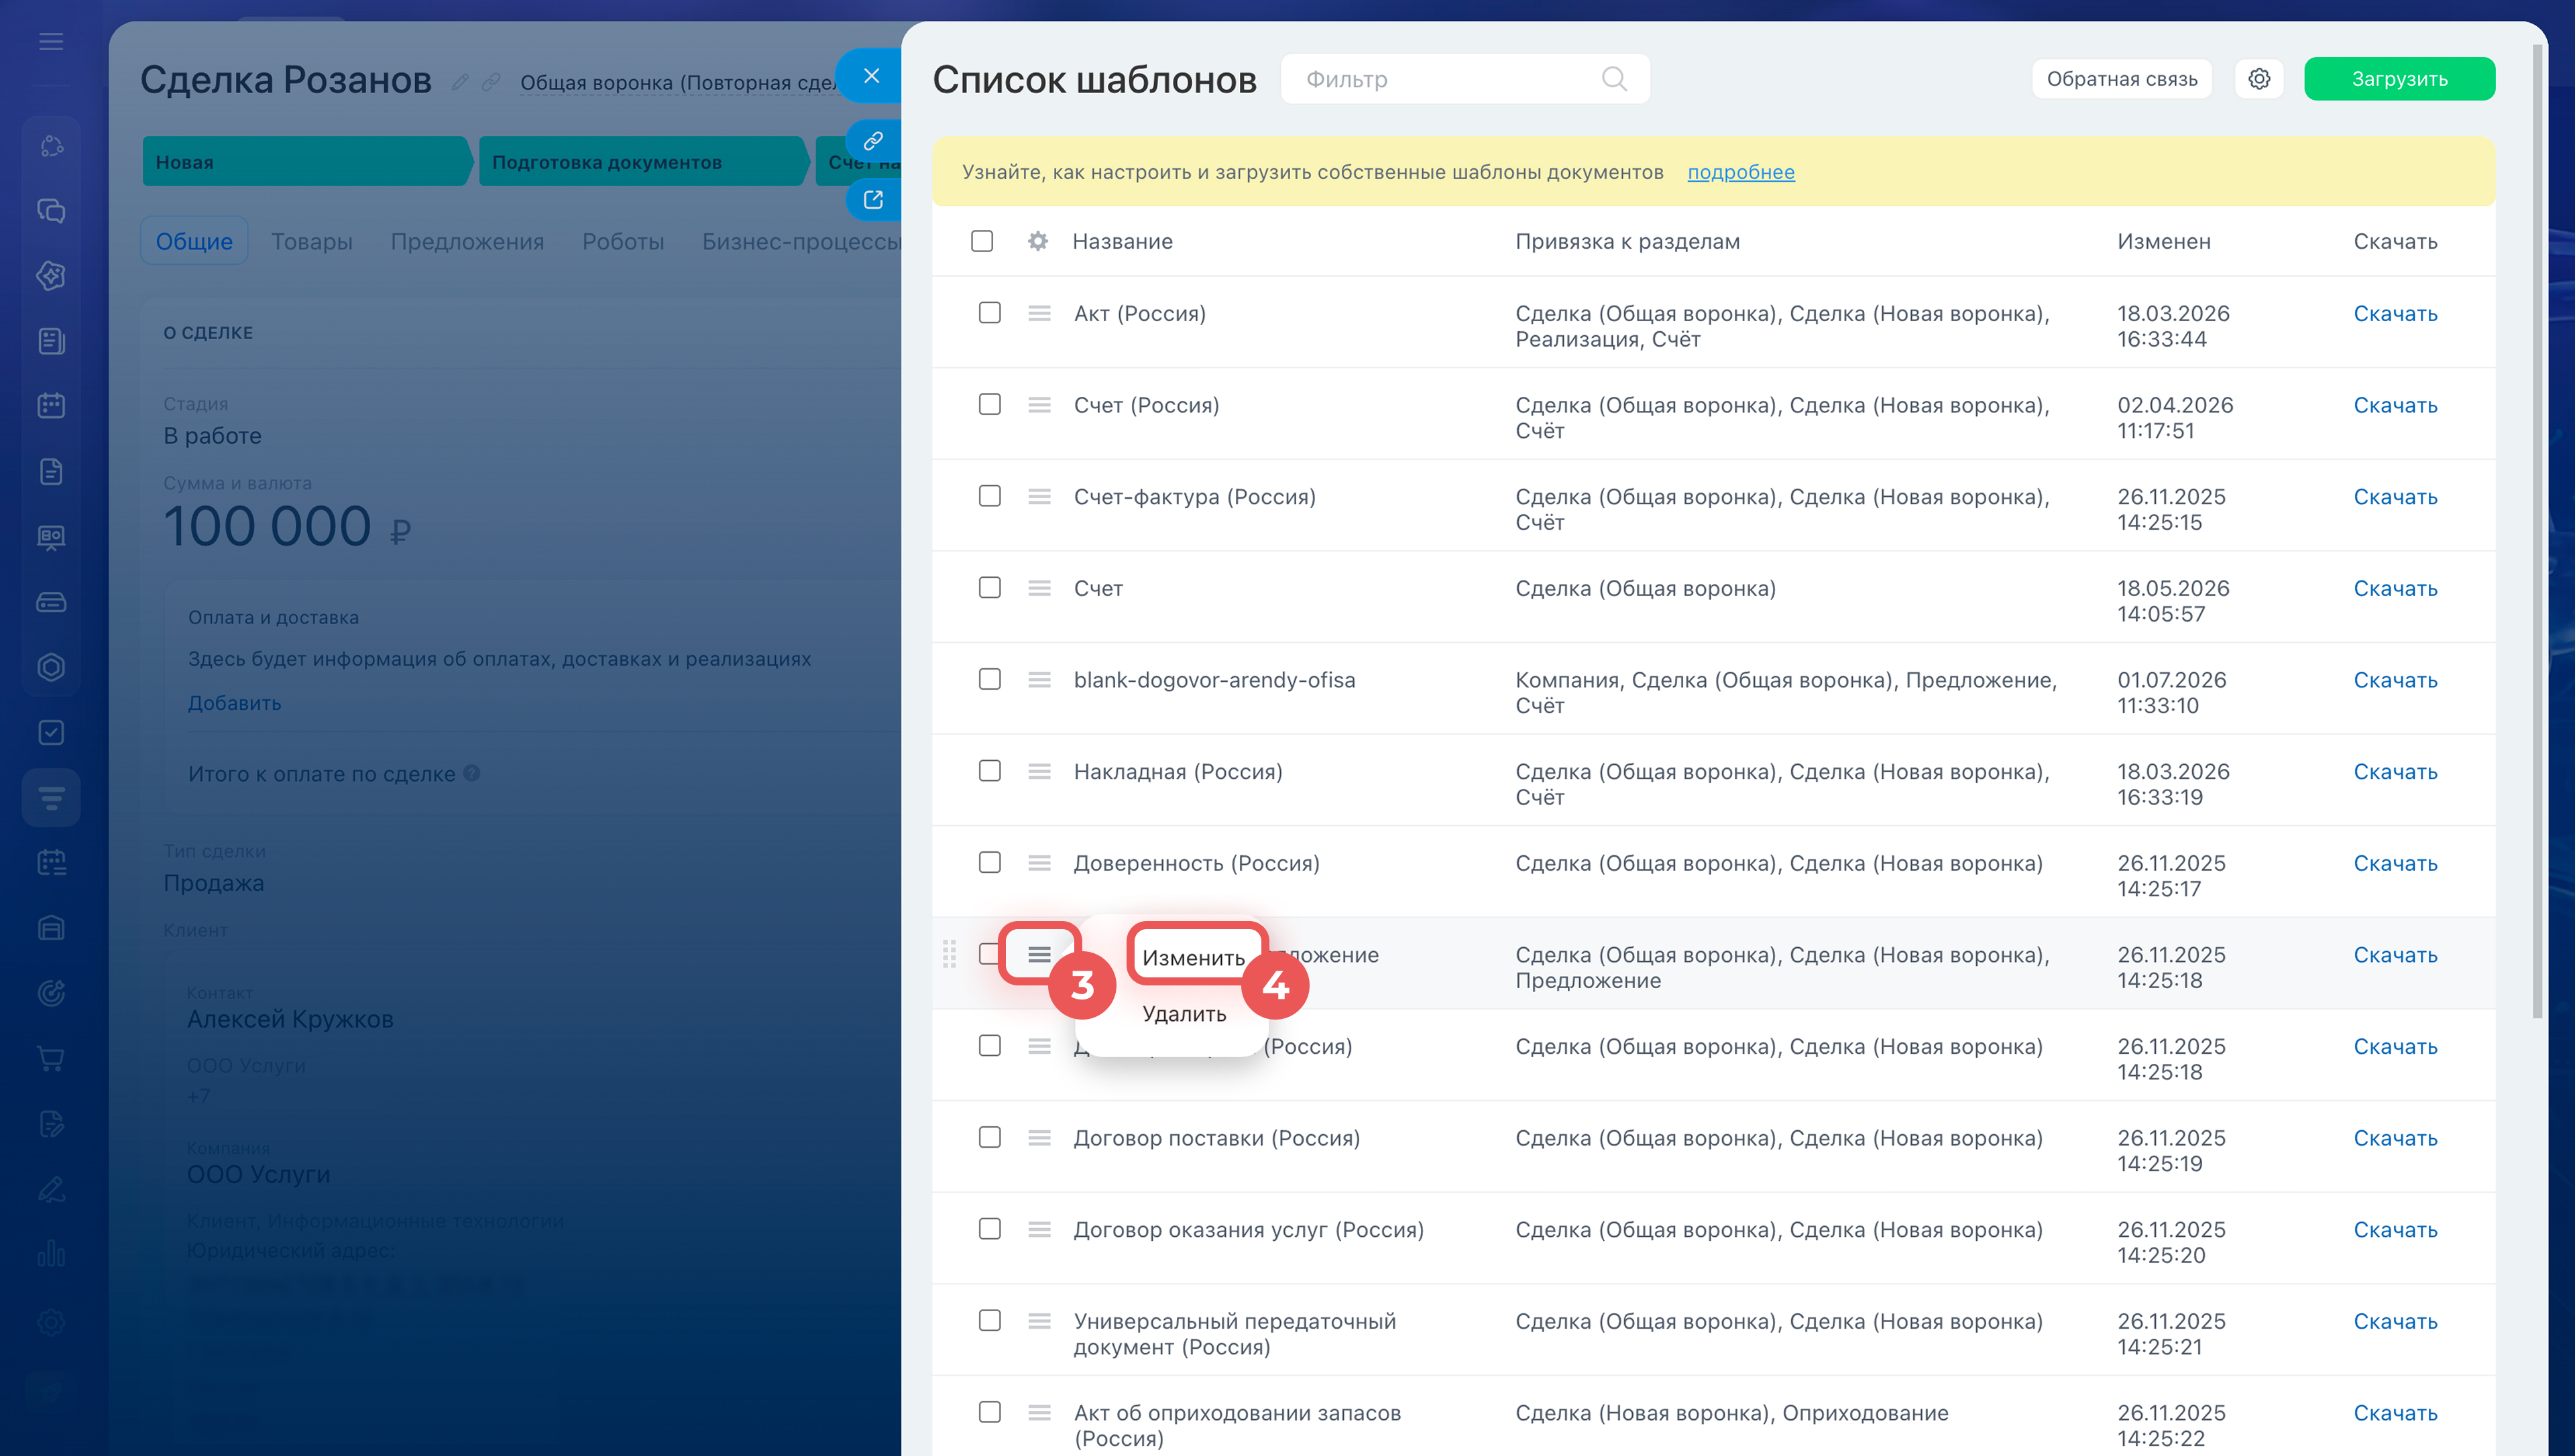Open the drive disk icon in the sidebar
Viewport: 2575px width, 1456px height.
[51, 602]
